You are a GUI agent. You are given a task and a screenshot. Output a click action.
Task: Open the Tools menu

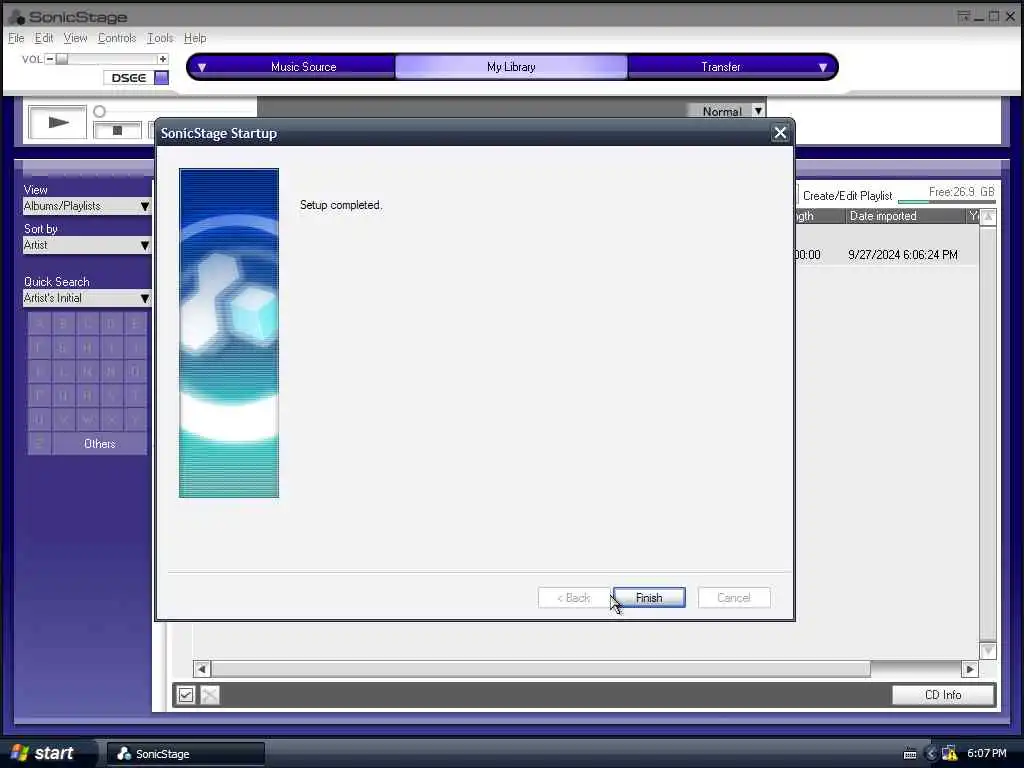coord(160,38)
